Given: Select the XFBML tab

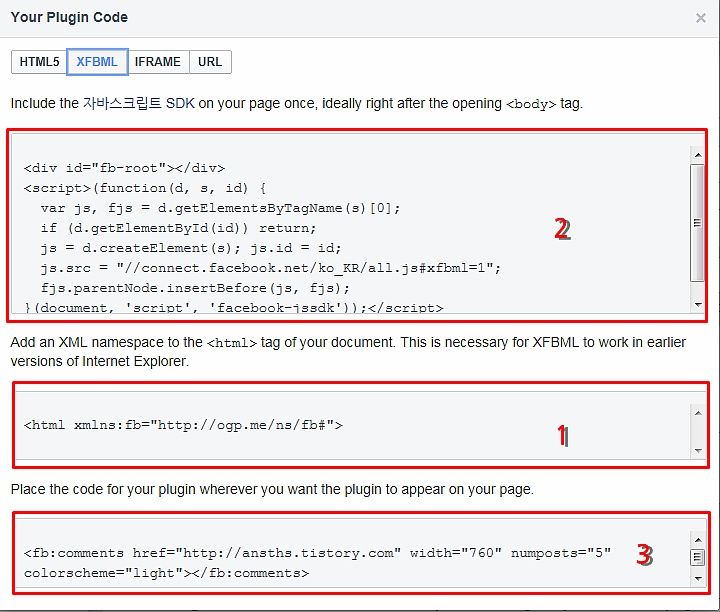Looking at the screenshot, I should pyautogui.click(x=97, y=62).
